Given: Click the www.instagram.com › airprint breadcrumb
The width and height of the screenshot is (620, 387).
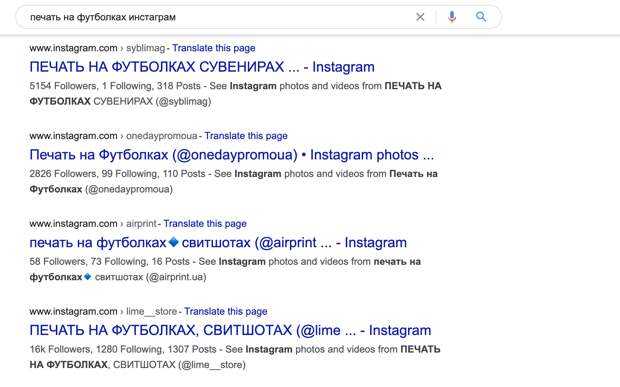Looking at the screenshot, I should 93,223.
